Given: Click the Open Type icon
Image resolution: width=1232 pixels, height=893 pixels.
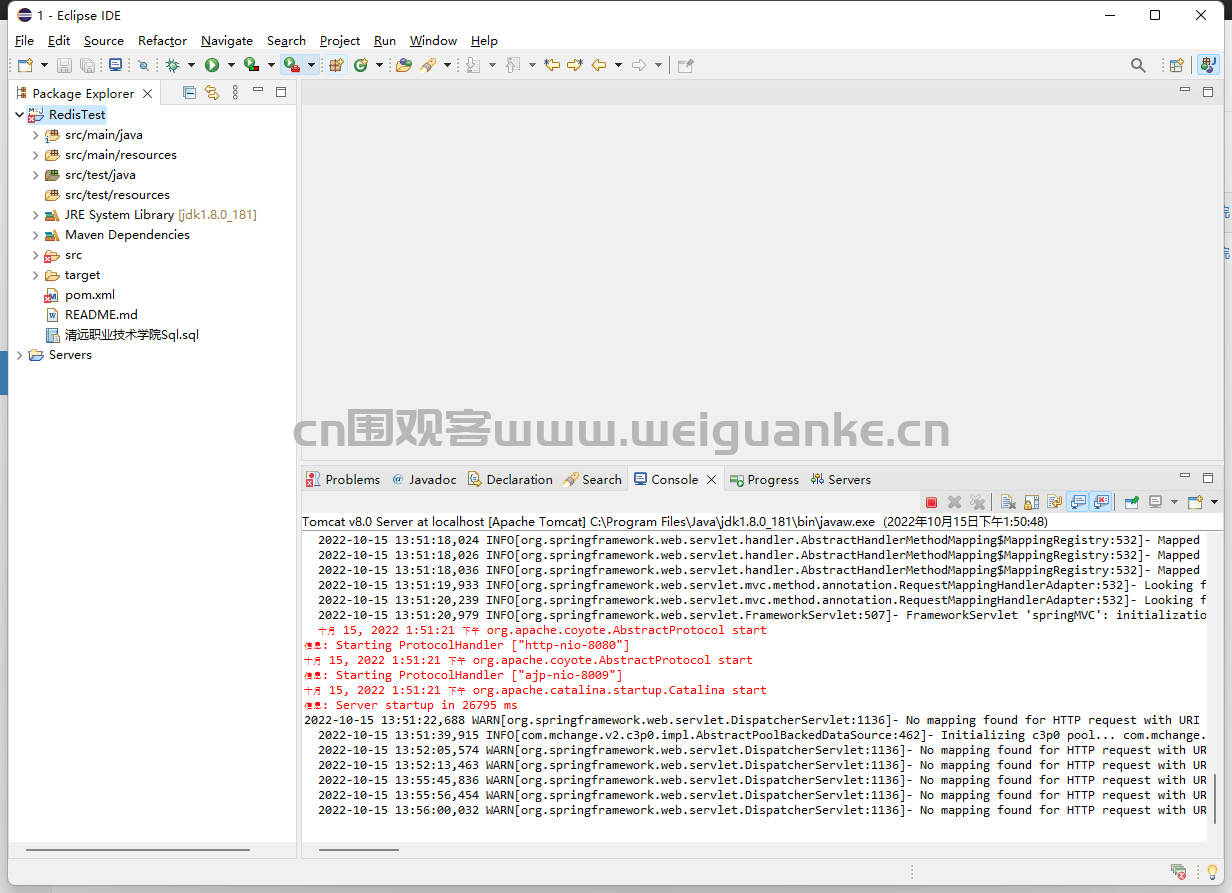Looking at the screenshot, I should (x=404, y=65).
